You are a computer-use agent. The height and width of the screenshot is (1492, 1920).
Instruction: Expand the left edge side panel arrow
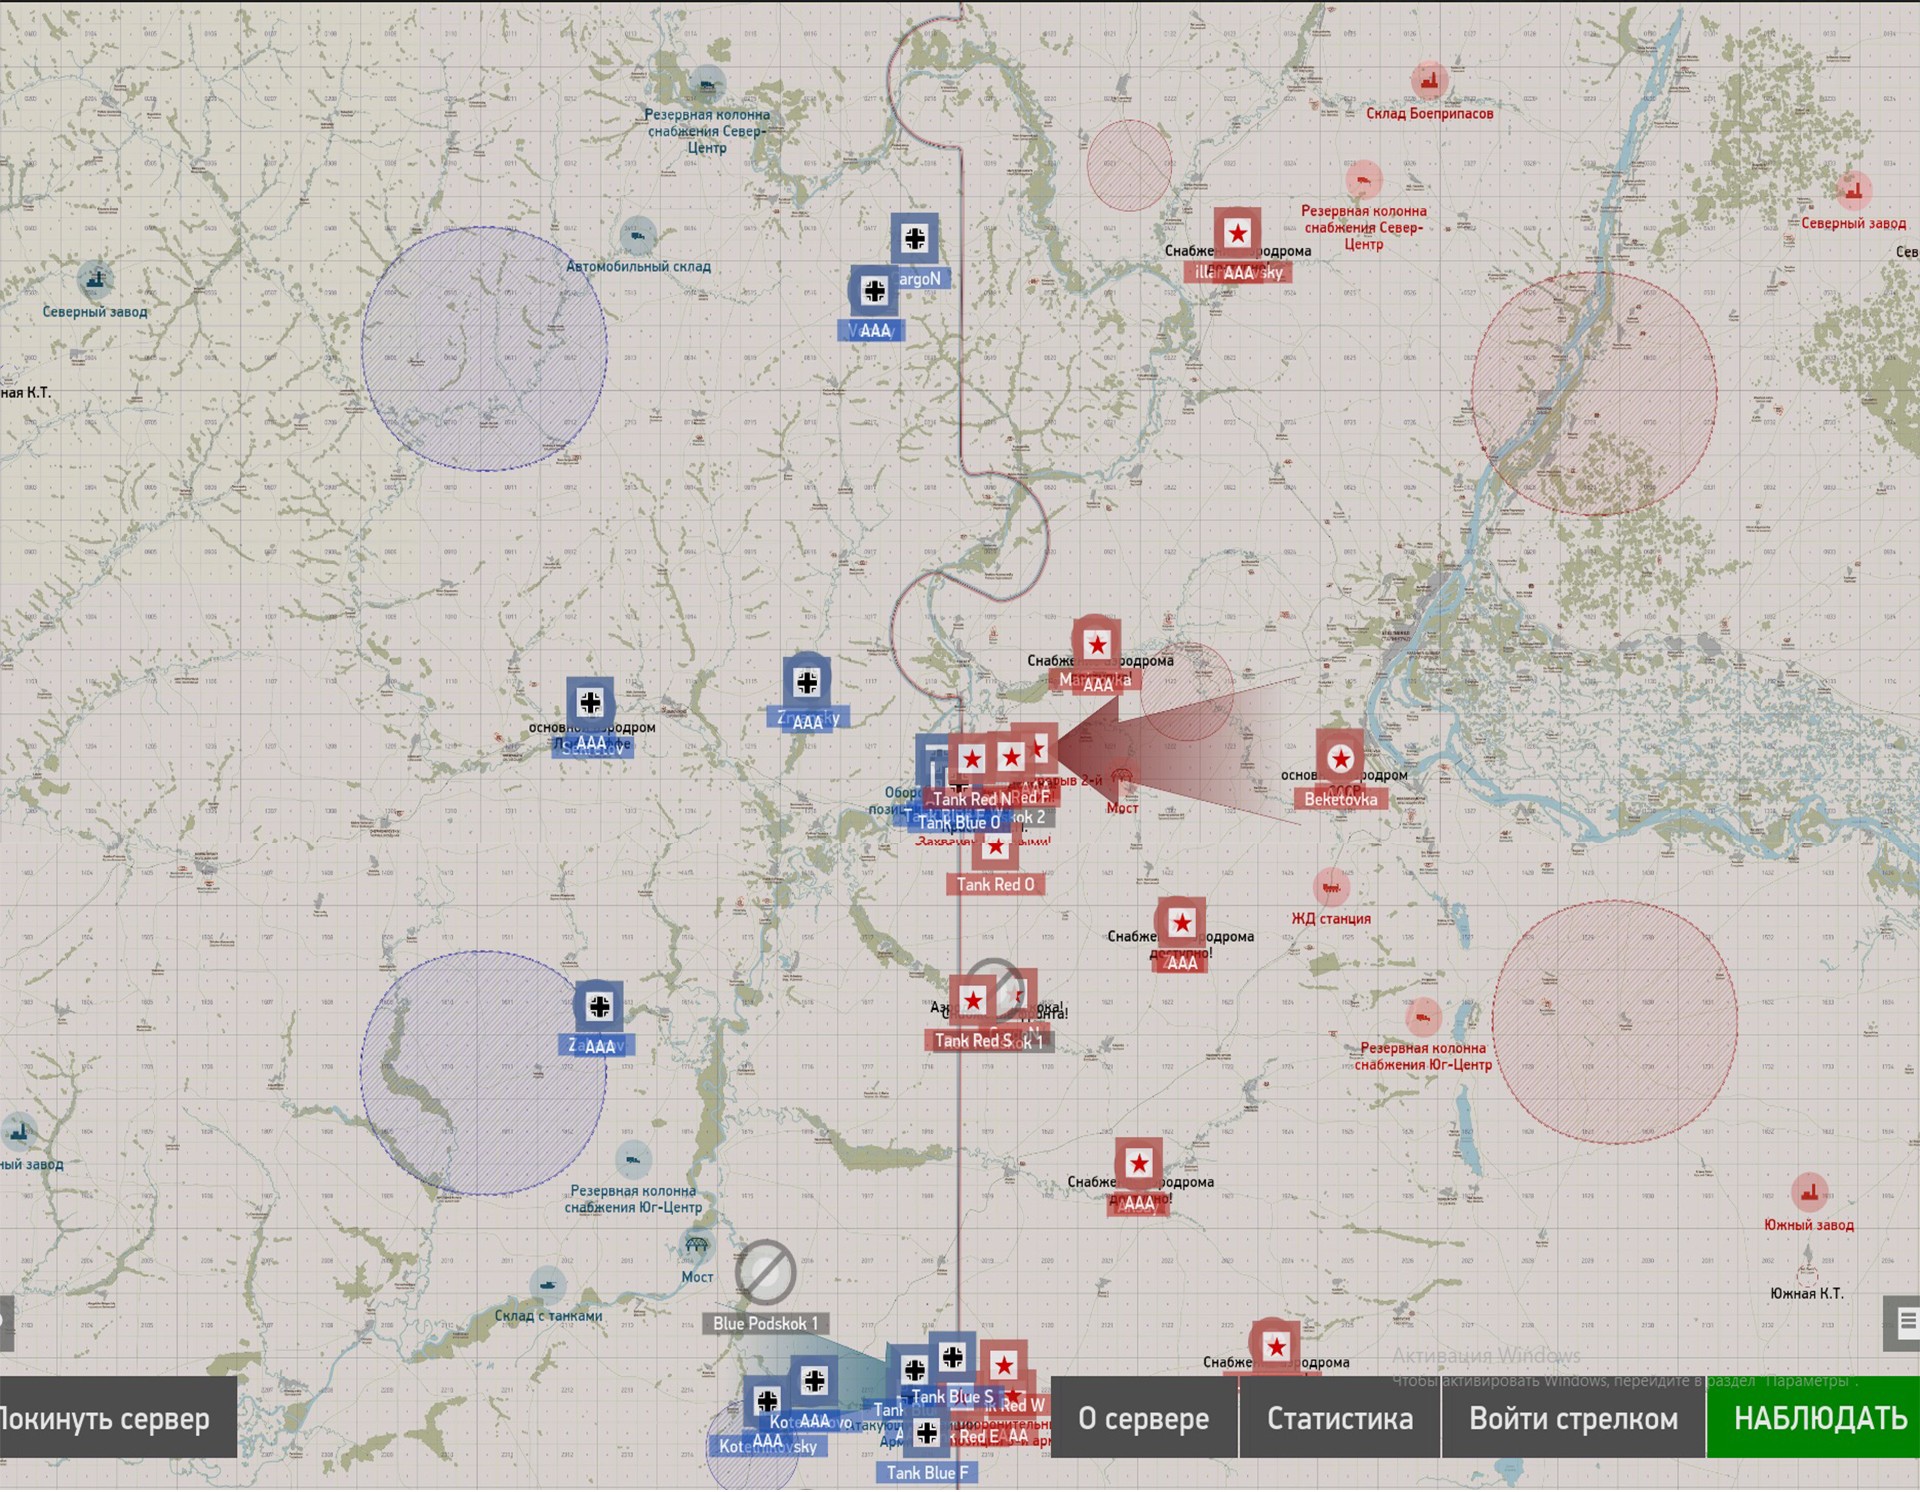tap(4, 1322)
